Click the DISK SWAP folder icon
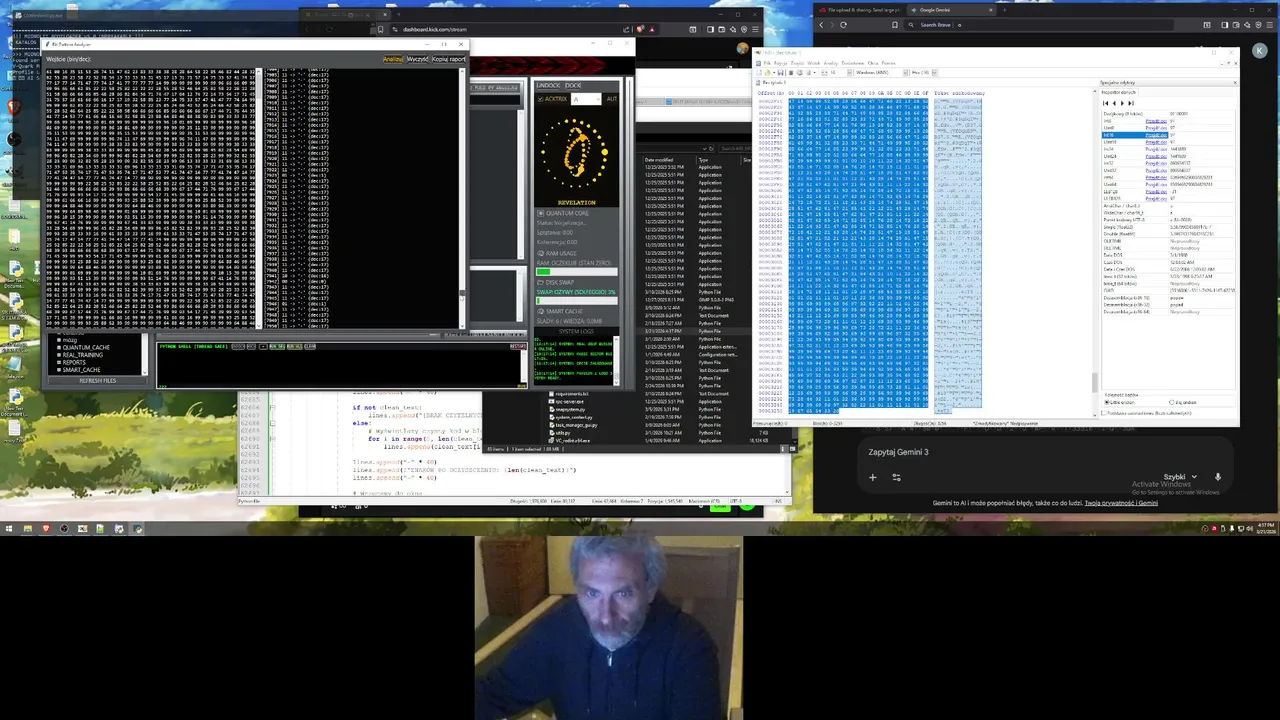Screen dimensions: 1280x720 [540, 282]
